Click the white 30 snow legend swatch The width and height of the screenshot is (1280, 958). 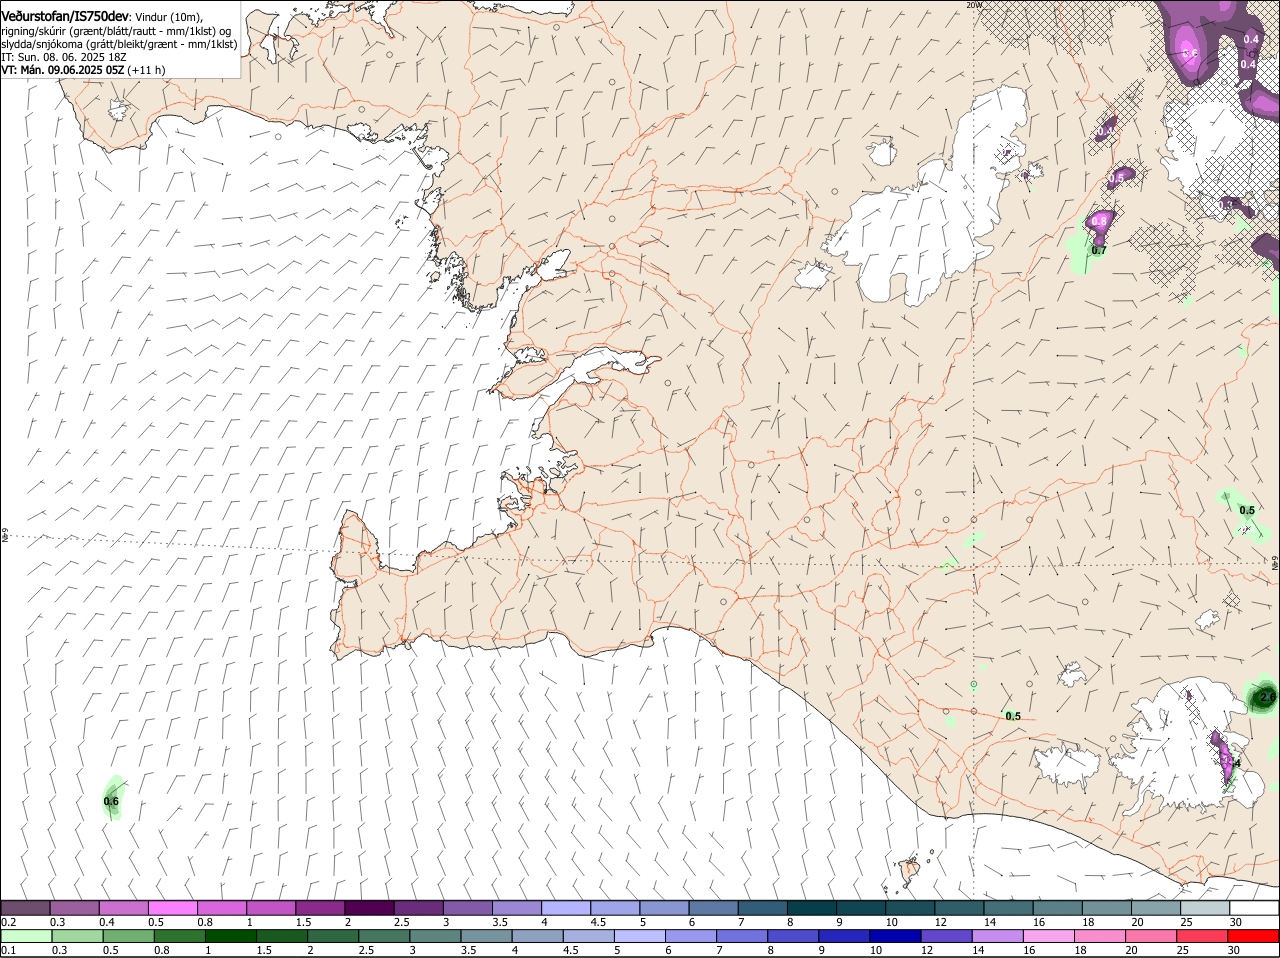(x=1254, y=908)
